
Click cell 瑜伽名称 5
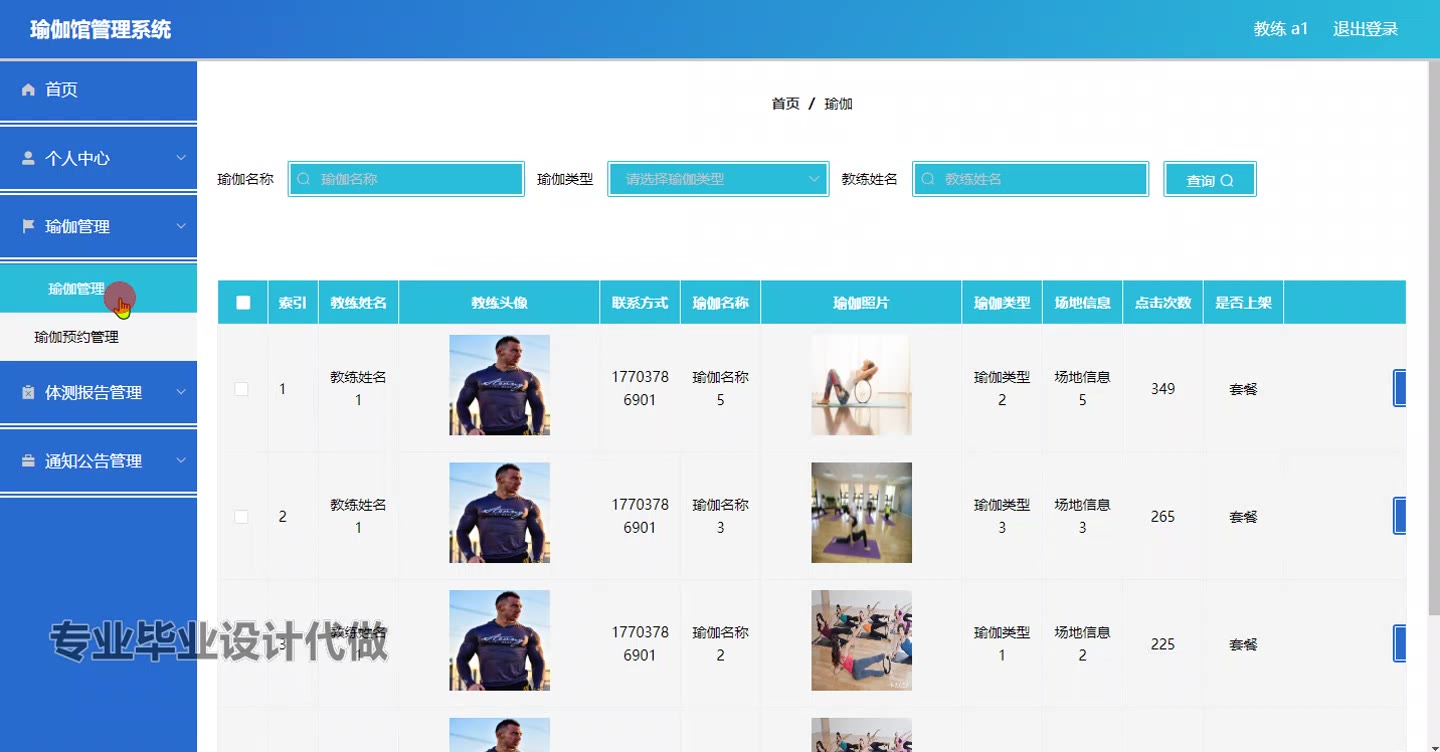pyautogui.click(x=720, y=389)
